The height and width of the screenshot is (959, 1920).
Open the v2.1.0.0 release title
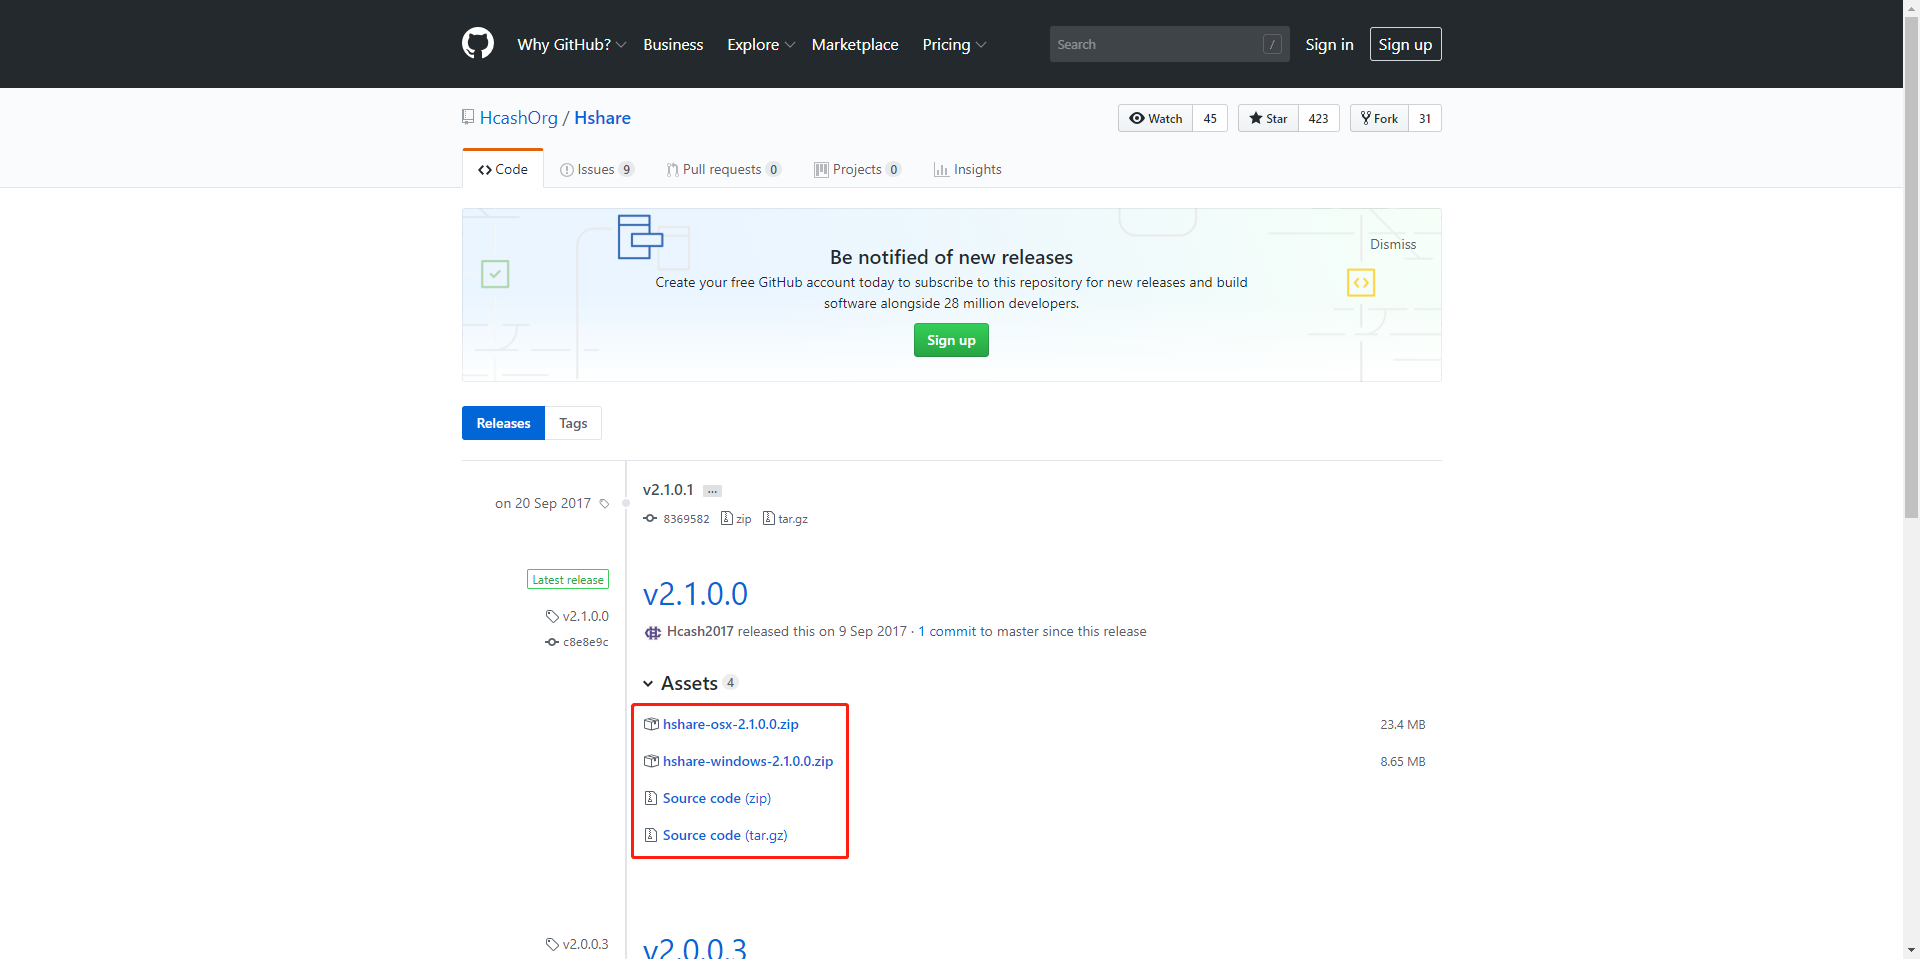695,594
